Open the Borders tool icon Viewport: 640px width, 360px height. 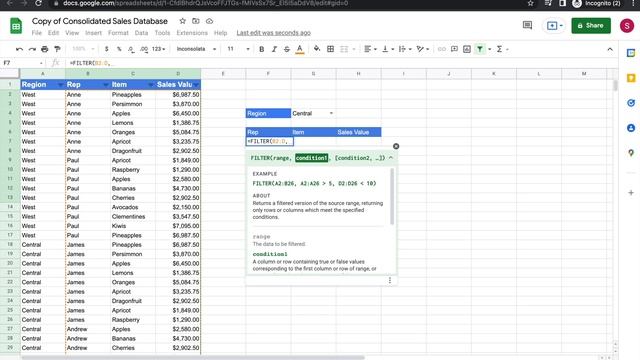[x=331, y=49]
